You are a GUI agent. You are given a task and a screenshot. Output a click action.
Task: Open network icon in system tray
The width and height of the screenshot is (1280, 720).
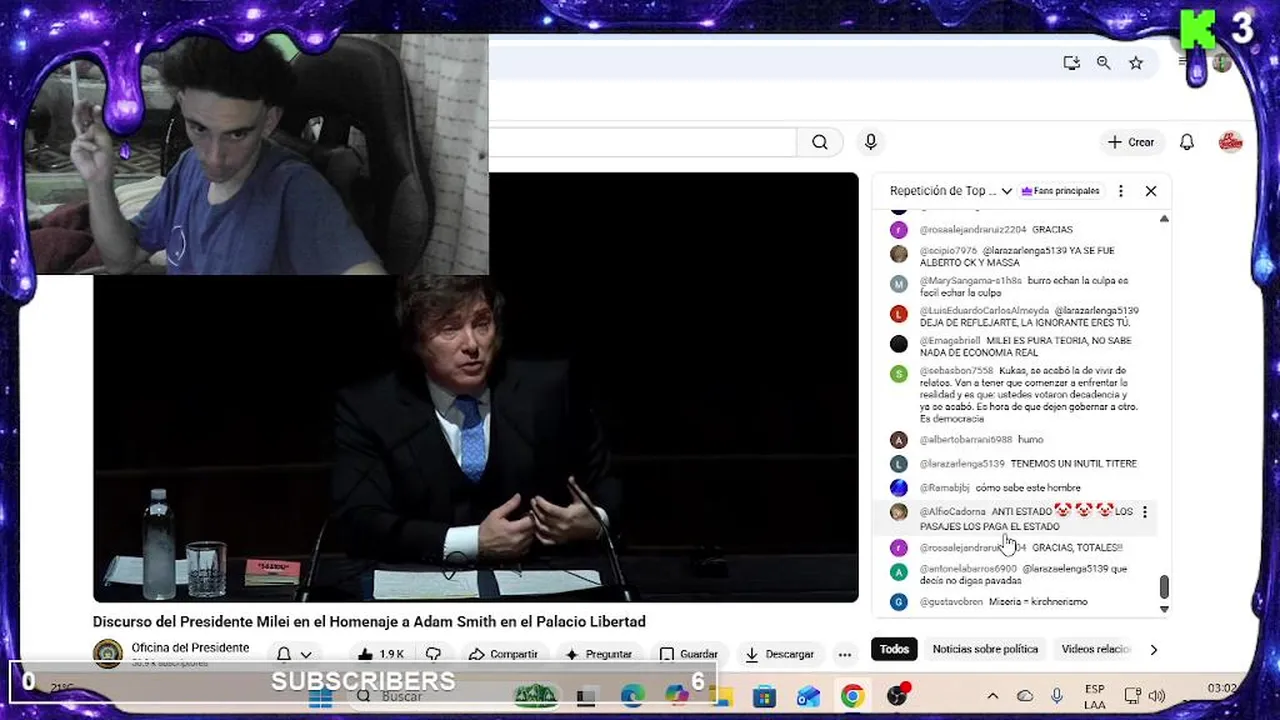1133,696
